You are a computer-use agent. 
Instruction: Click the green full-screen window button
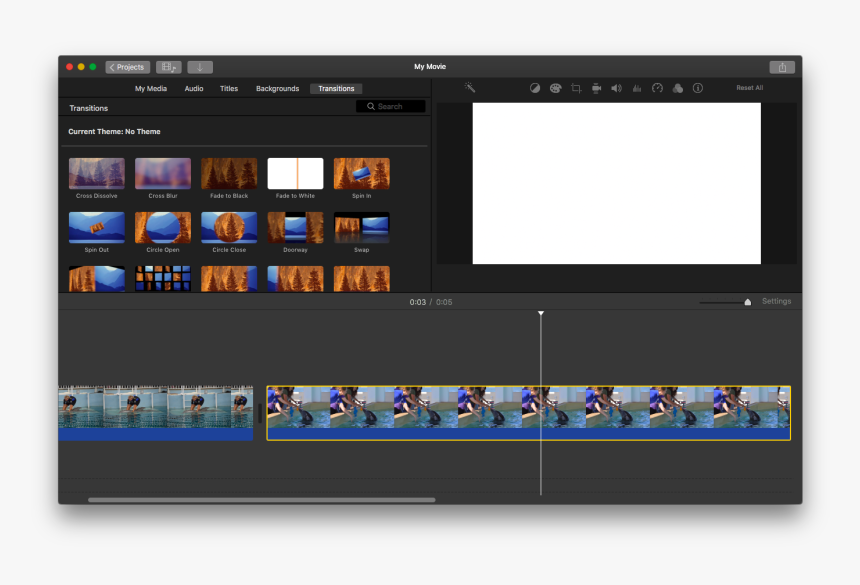coord(93,67)
